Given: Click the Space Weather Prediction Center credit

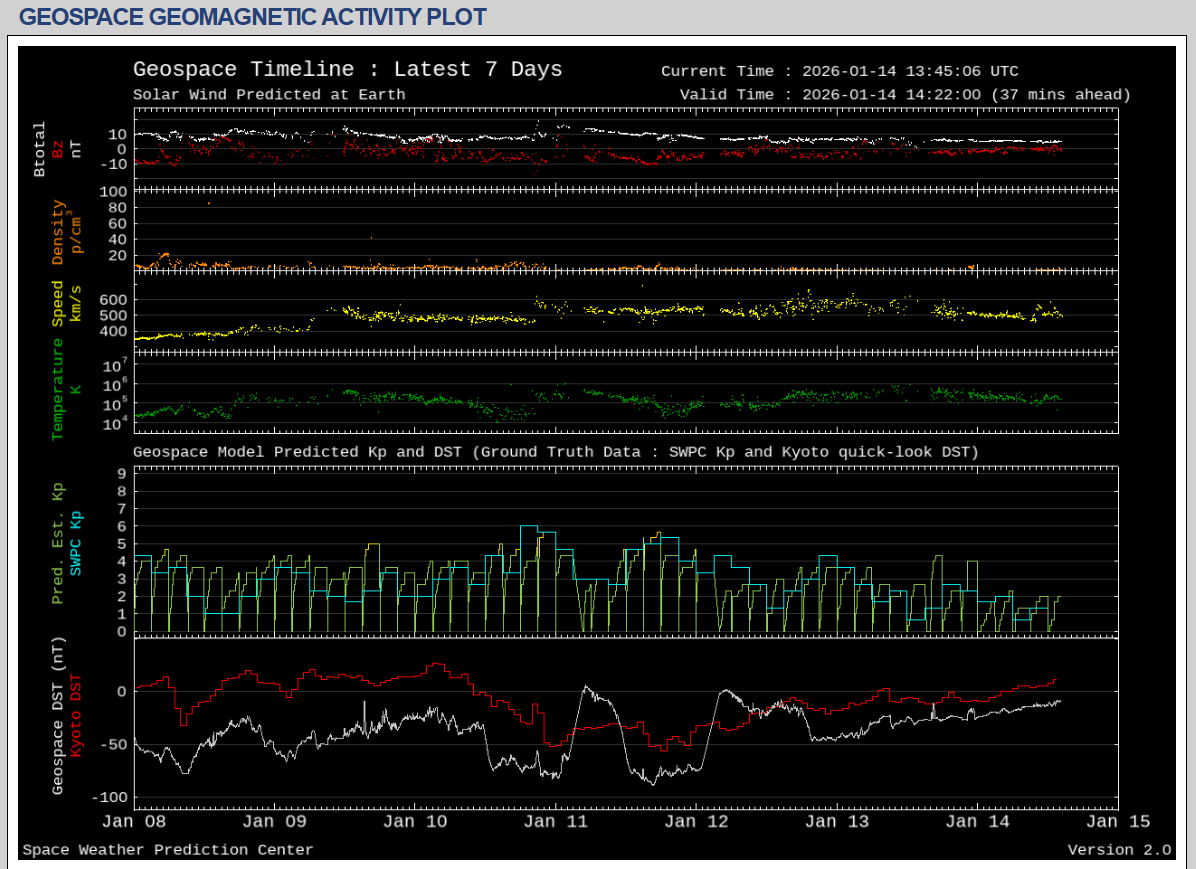Looking at the screenshot, I should [x=168, y=850].
